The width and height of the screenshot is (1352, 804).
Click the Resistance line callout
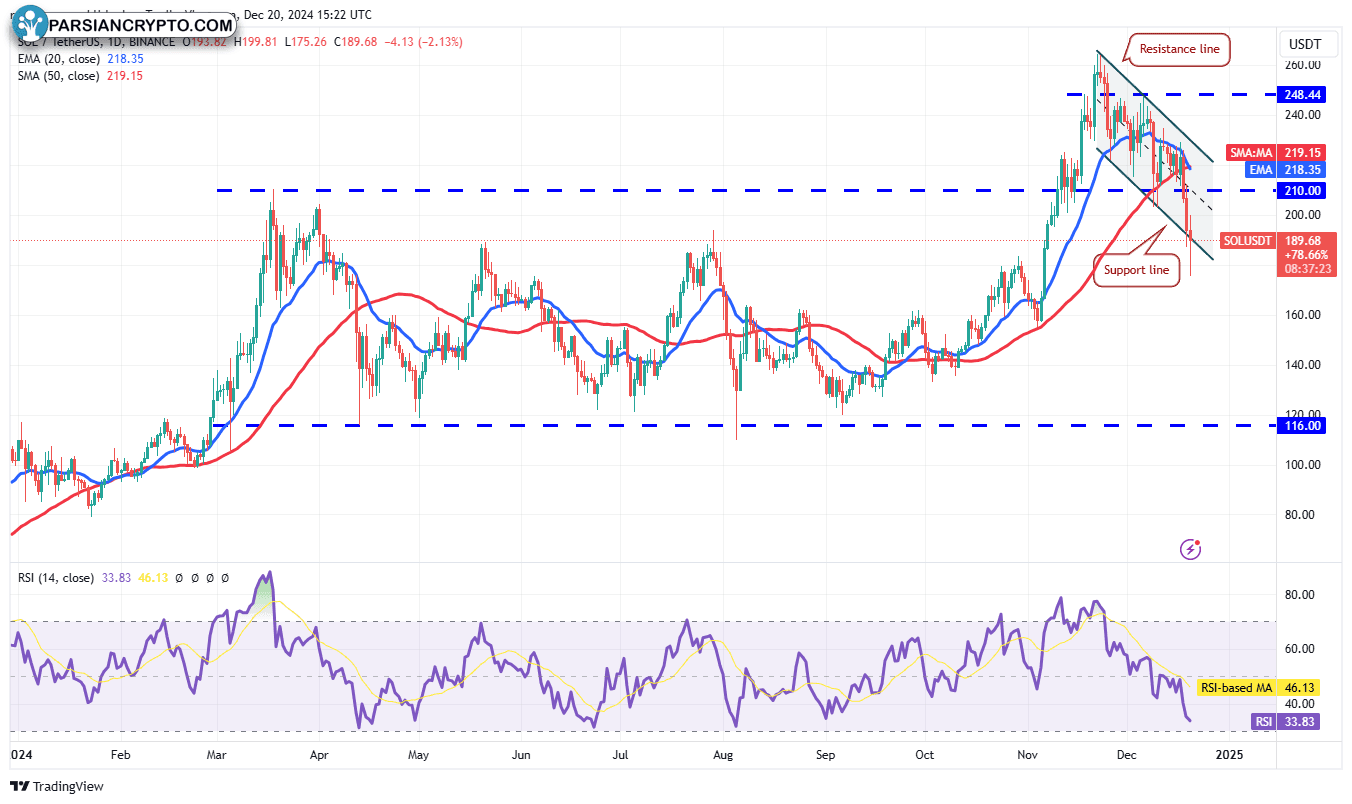coord(1179,48)
